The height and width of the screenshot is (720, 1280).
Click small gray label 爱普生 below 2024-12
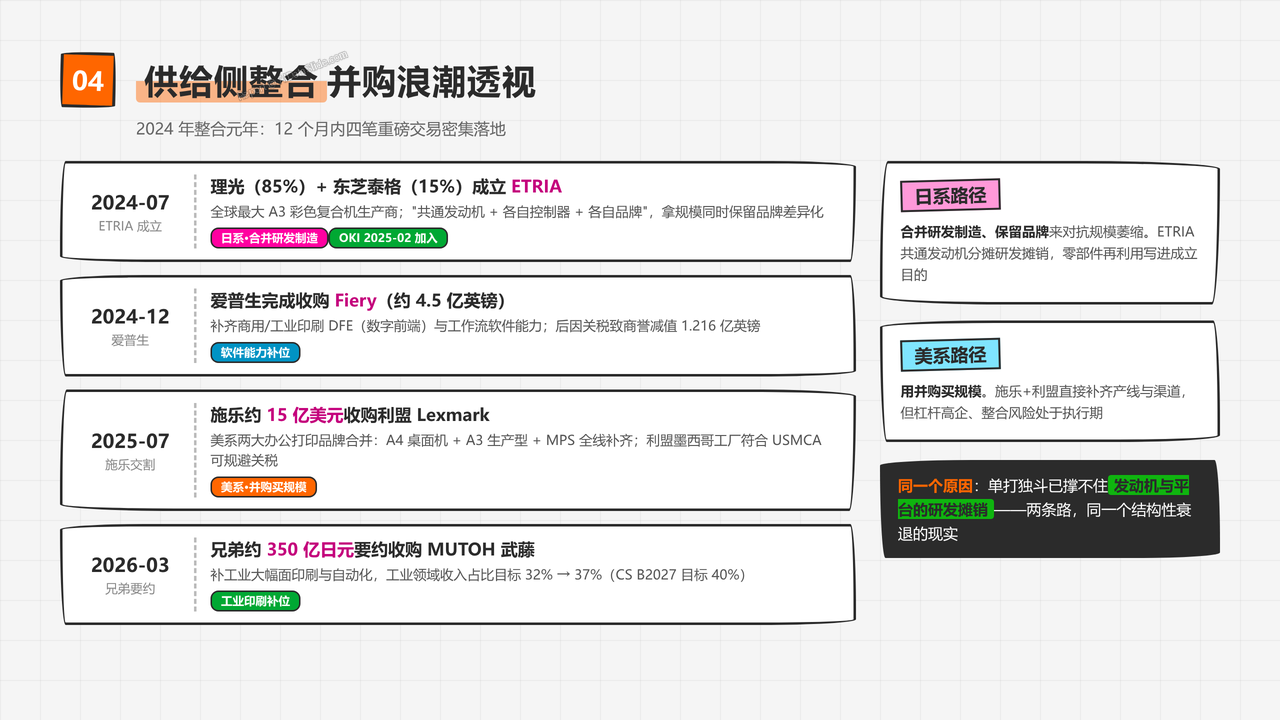130,340
